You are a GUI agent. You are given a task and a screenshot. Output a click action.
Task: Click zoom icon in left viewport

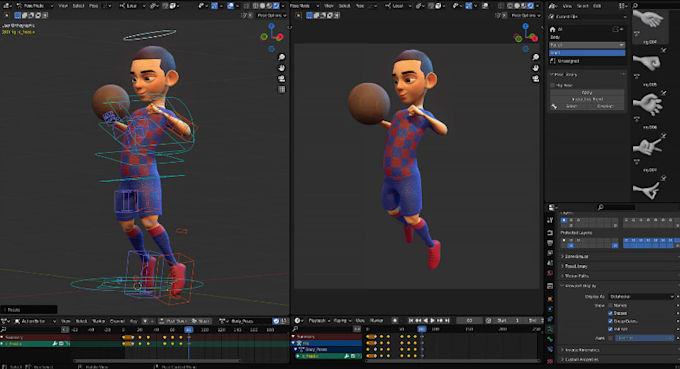click(x=281, y=57)
